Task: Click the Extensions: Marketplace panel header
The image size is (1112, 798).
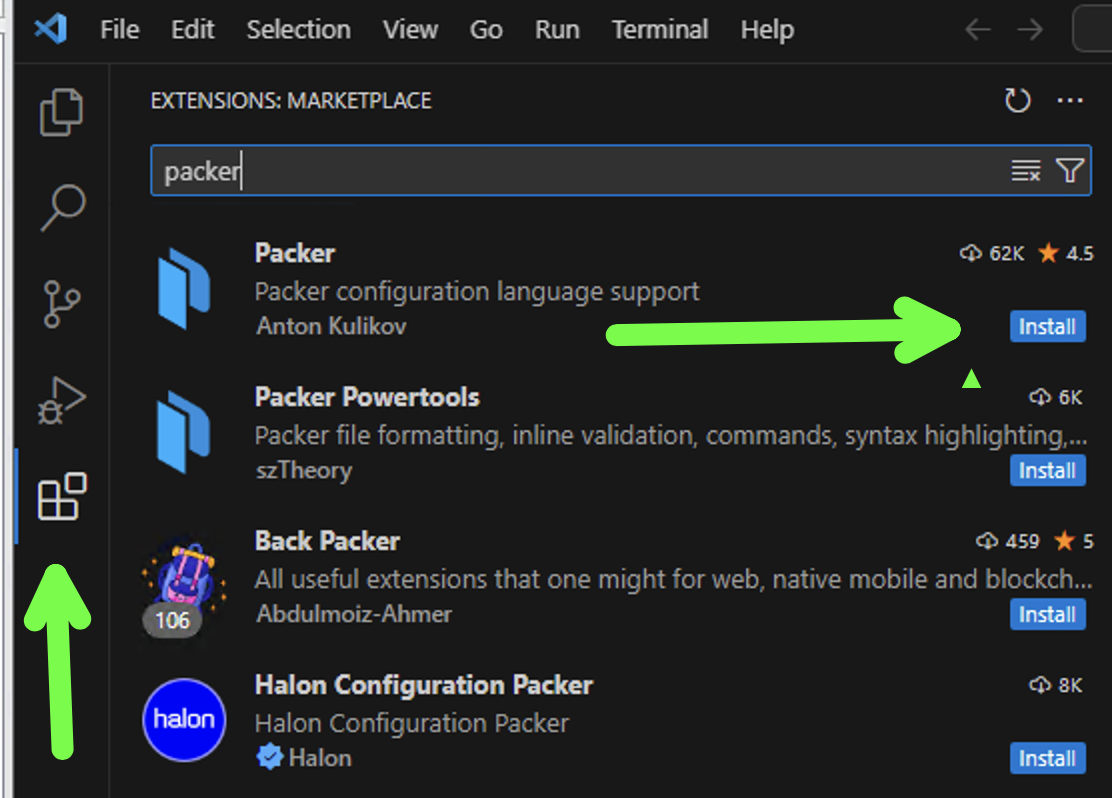Action: click(x=291, y=101)
